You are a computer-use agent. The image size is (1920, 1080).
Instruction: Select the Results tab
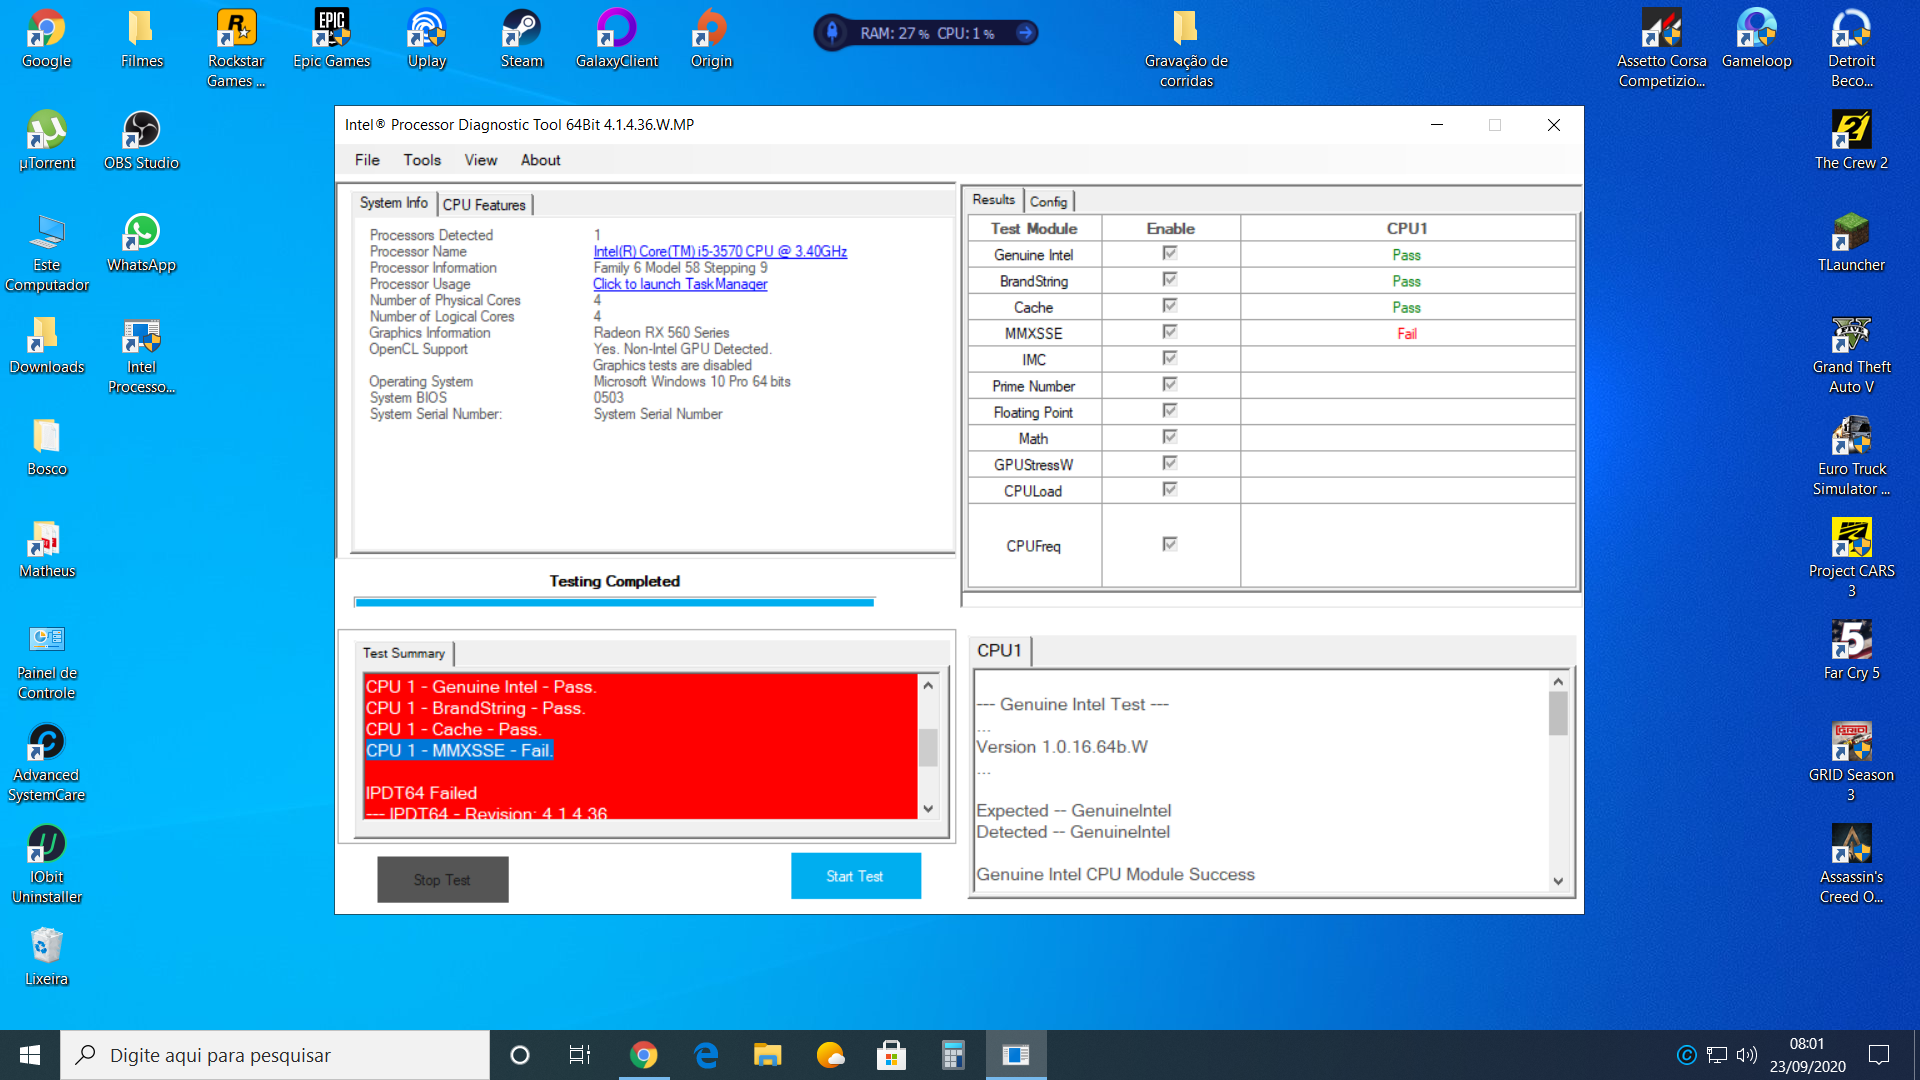click(994, 200)
